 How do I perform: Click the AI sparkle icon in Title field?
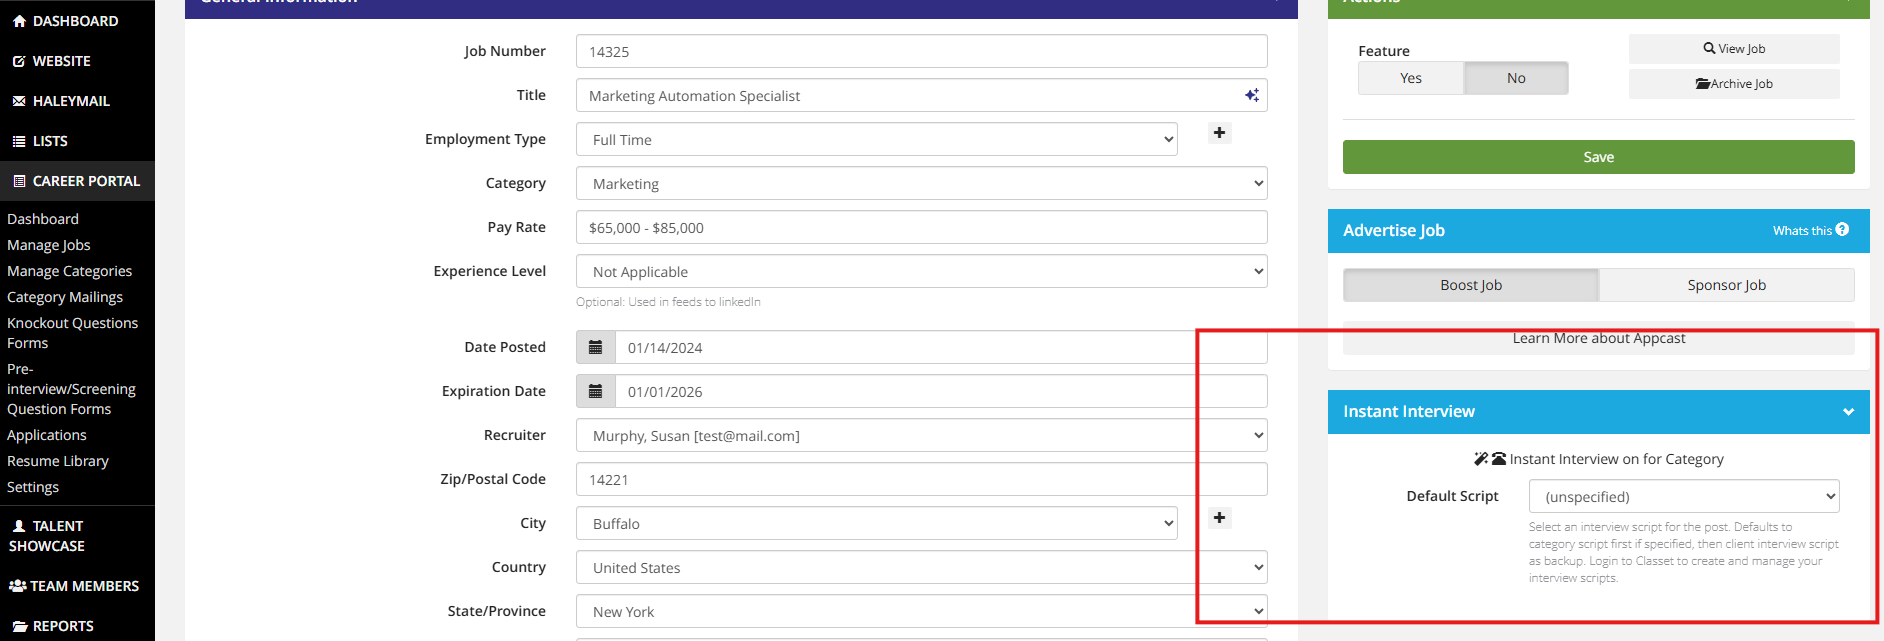tap(1251, 95)
